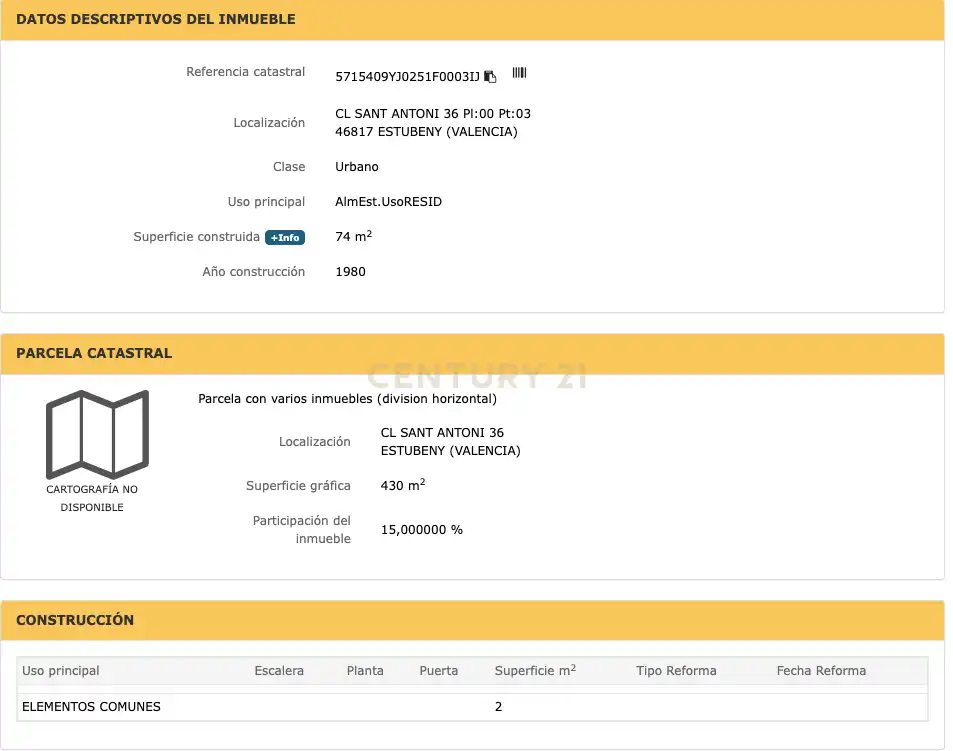Screen dimensions: 953x751
Task: Click the postal line 46817 ESTUBENY (VALENCIA)
Action: 426,132
